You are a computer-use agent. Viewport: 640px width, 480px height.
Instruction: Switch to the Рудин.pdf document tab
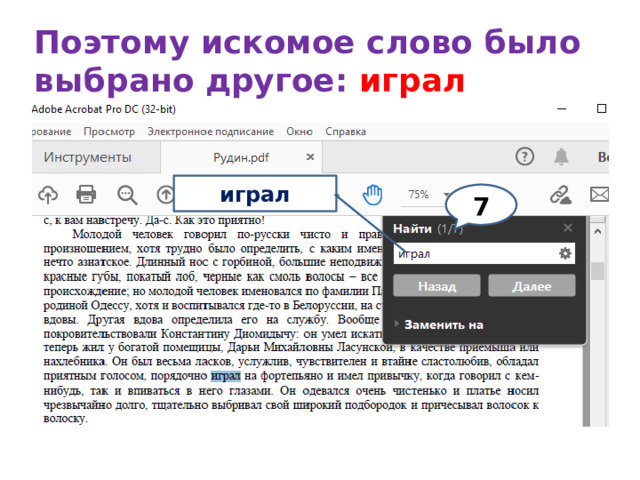click(241, 158)
